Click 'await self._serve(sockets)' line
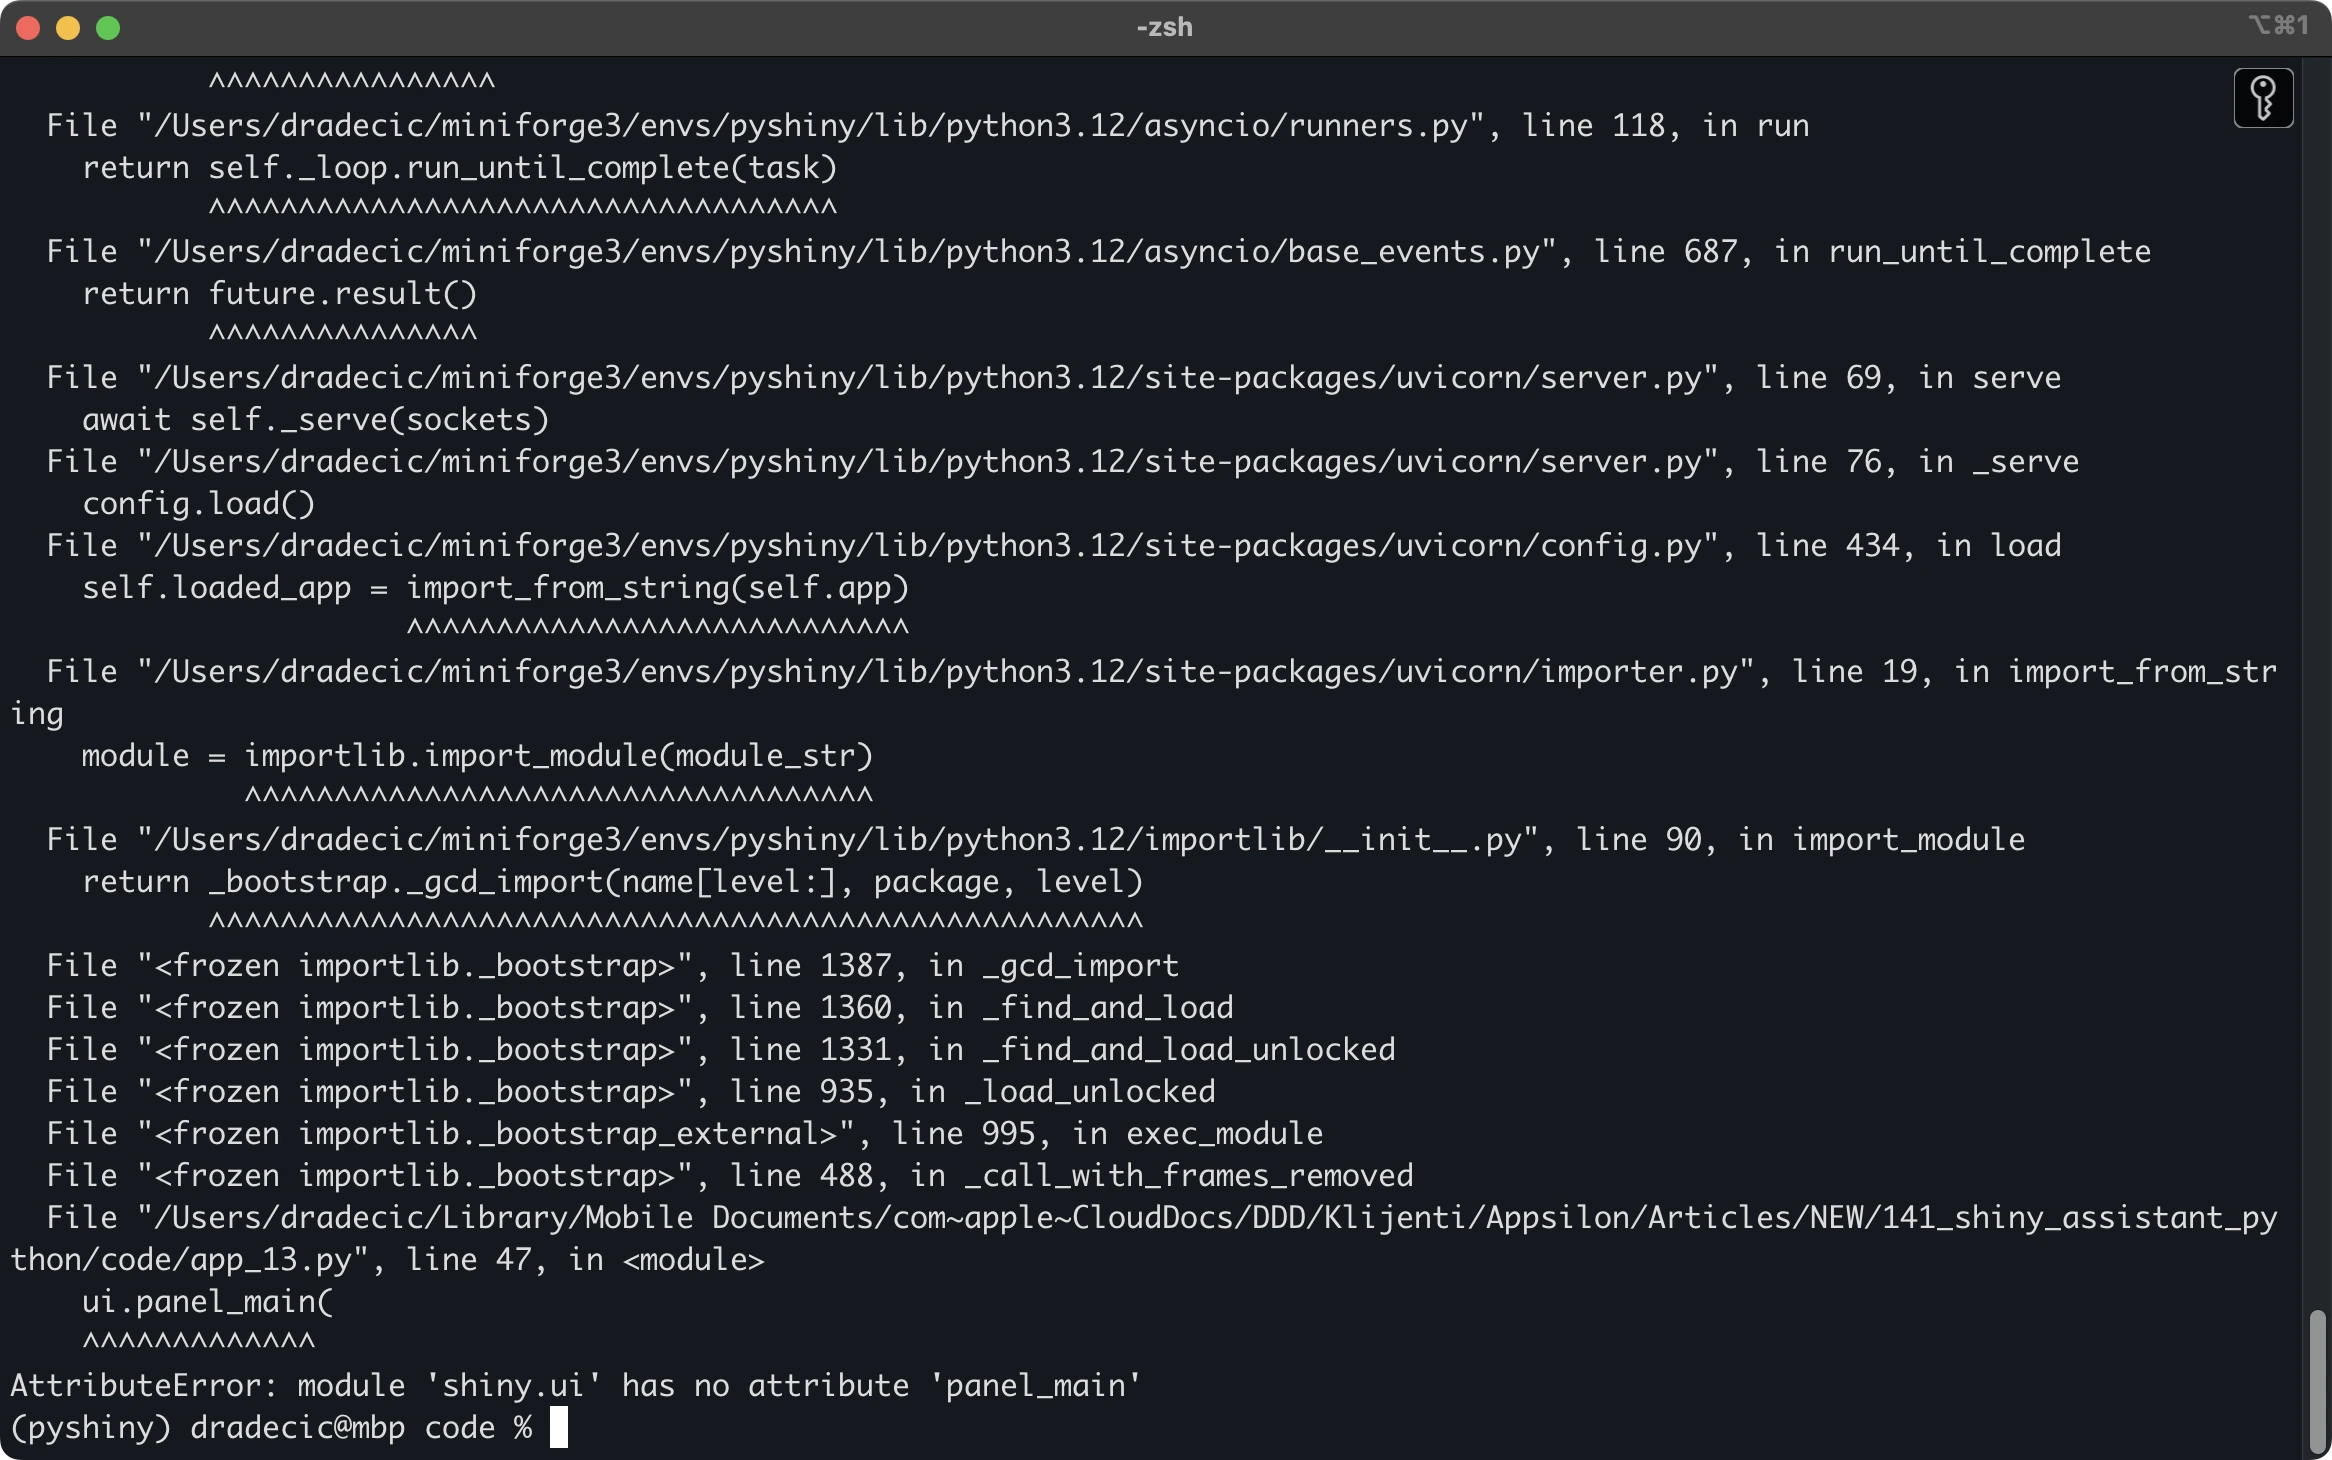 [x=316, y=419]
